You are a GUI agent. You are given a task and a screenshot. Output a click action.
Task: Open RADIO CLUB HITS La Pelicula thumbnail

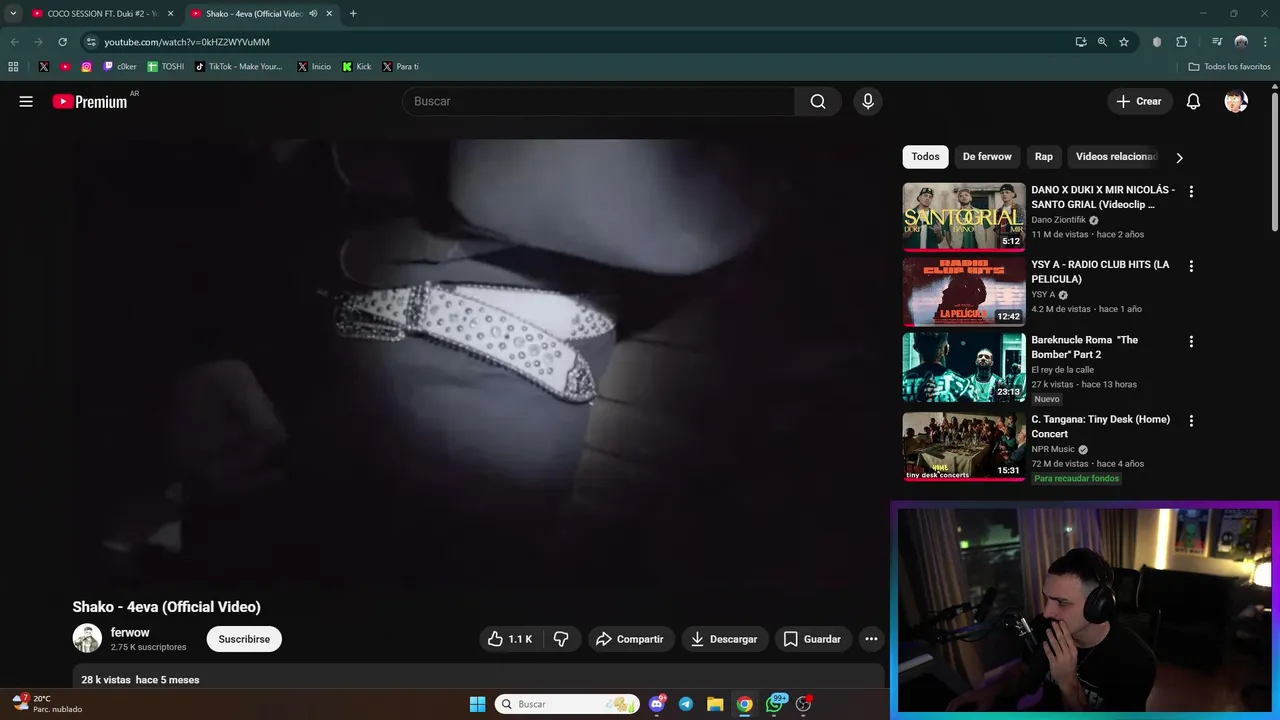pos(964,292)
